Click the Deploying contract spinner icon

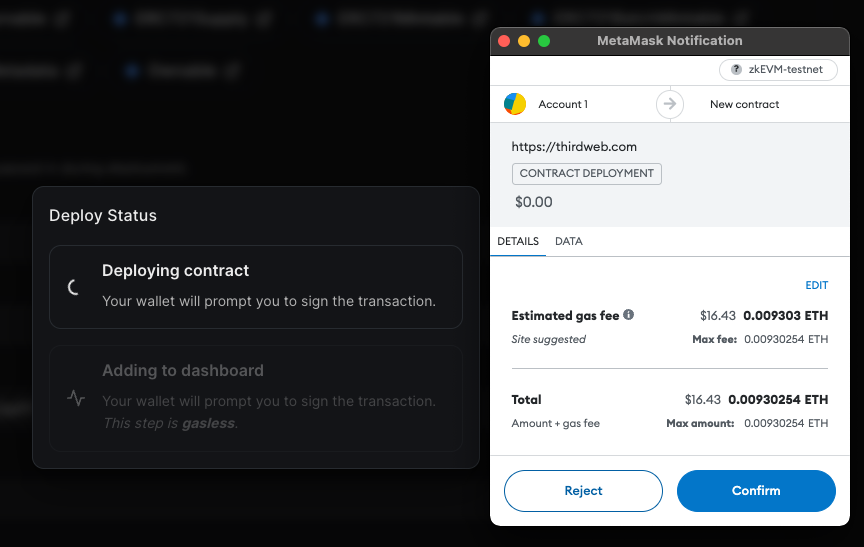coord(74,287)
